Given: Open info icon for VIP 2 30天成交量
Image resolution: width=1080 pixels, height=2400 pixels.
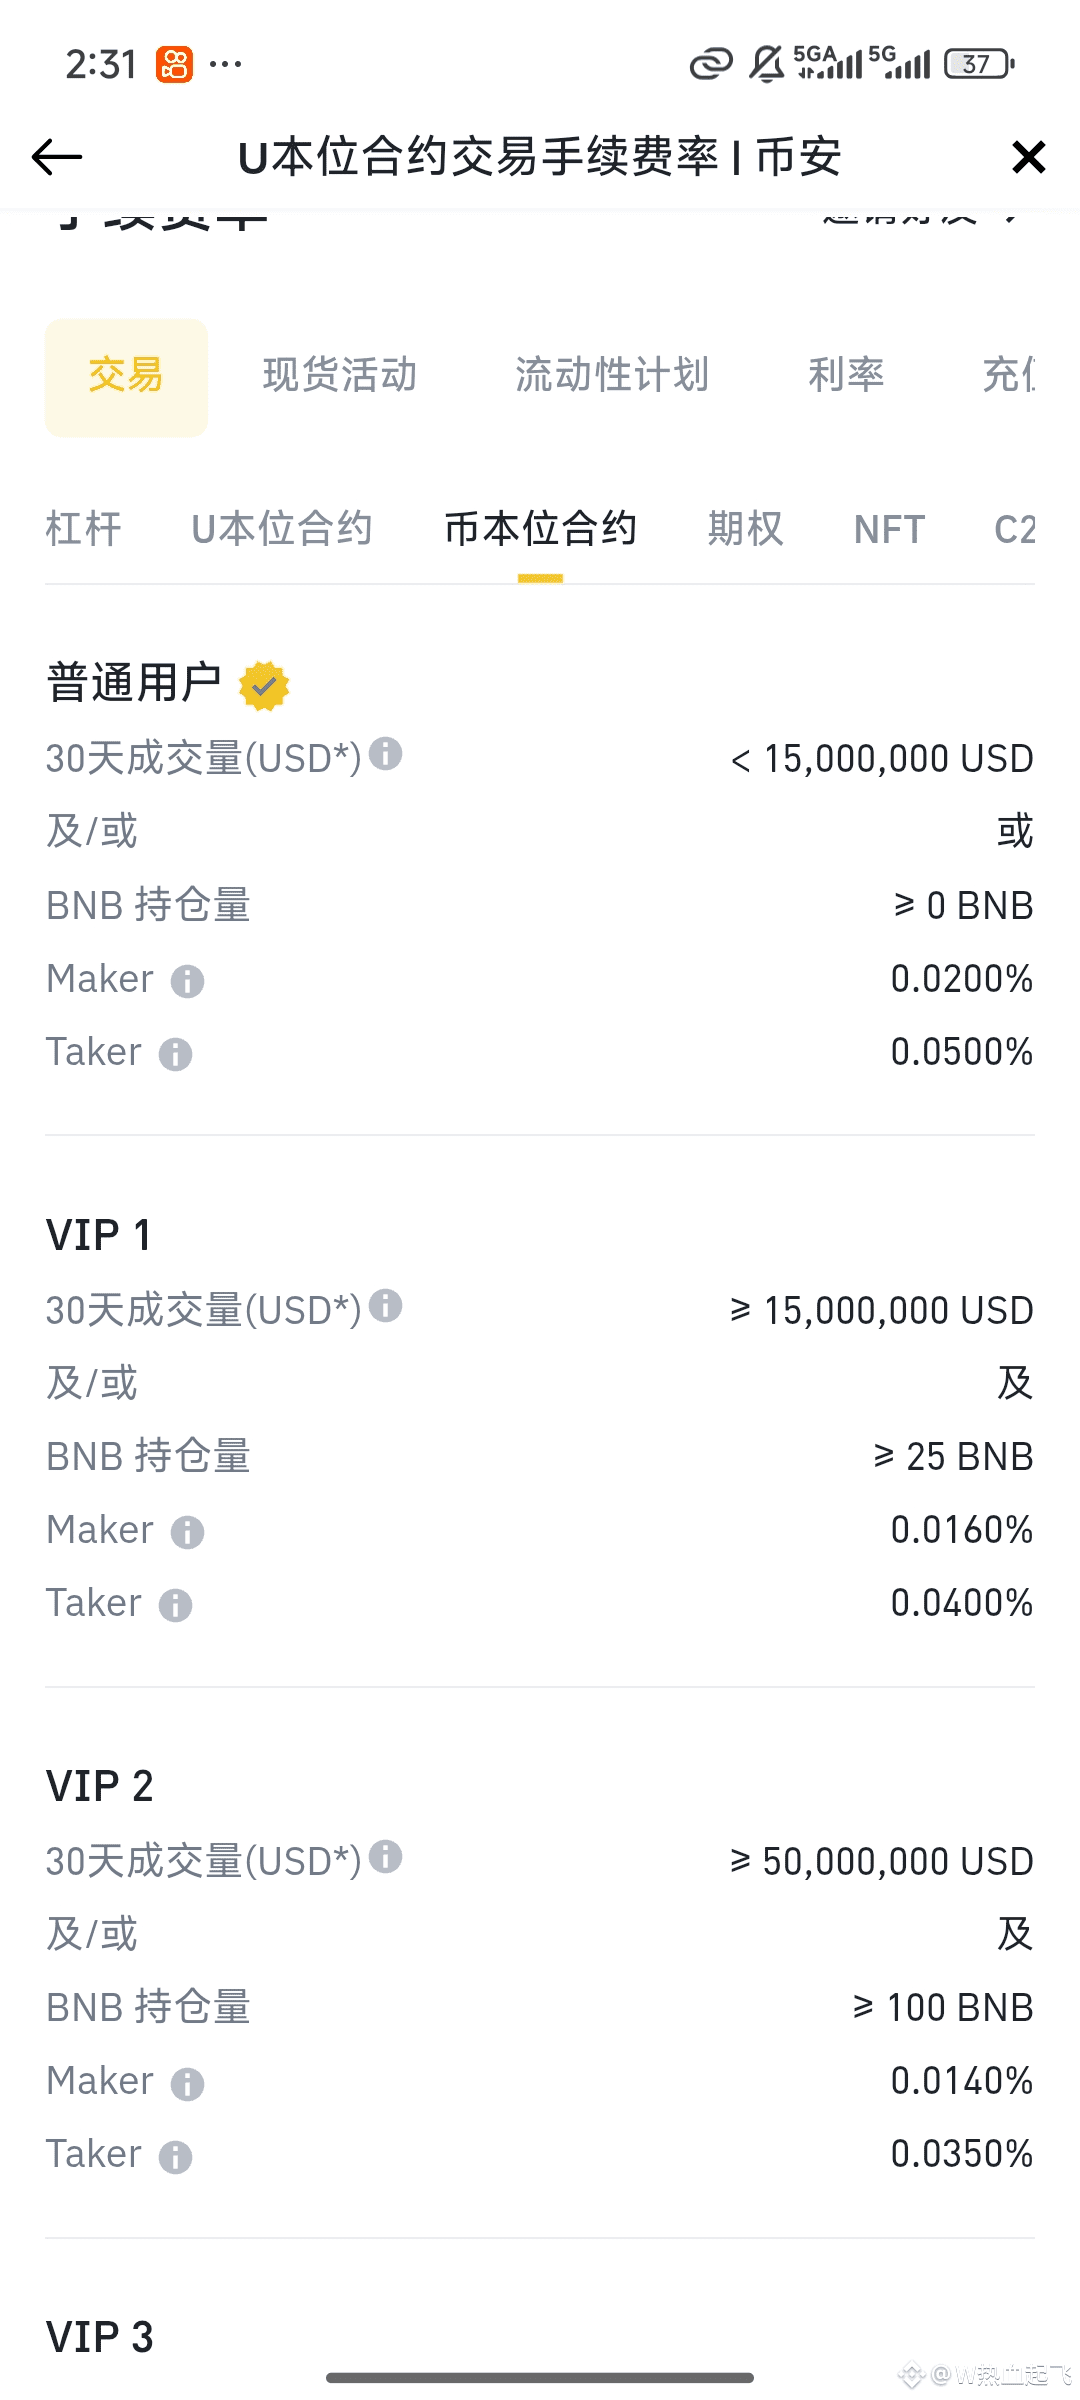Looking at the screenshot, I should [x=385, y=1857].
